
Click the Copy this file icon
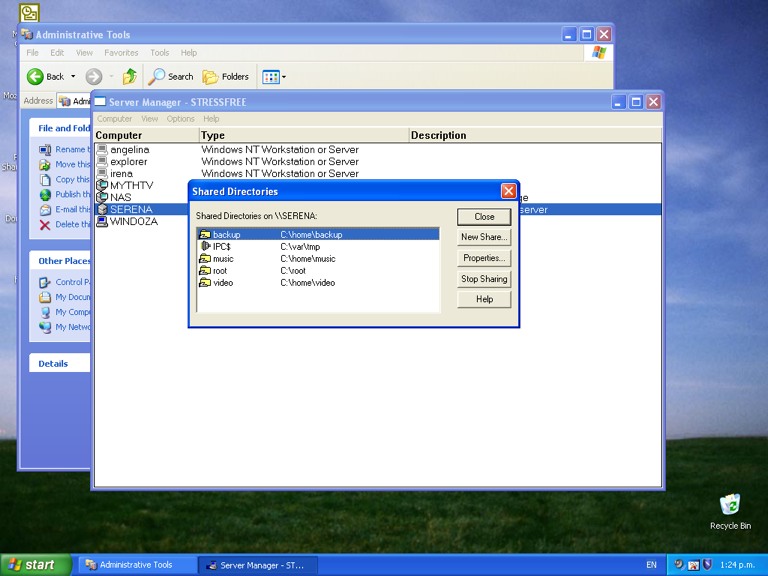point(45,180)
